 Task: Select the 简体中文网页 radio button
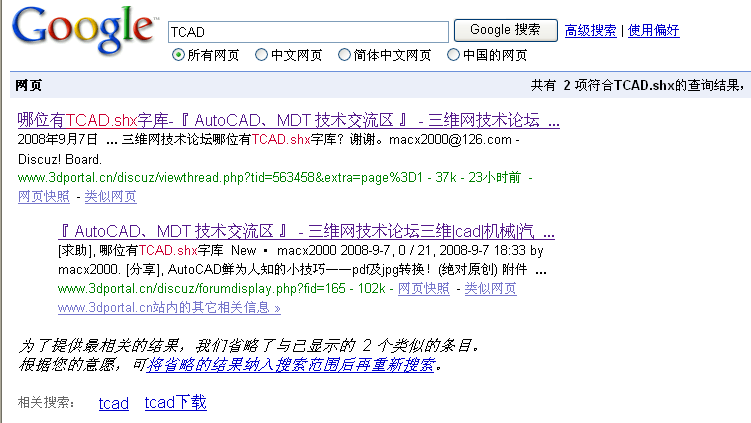tap(344, 55)
